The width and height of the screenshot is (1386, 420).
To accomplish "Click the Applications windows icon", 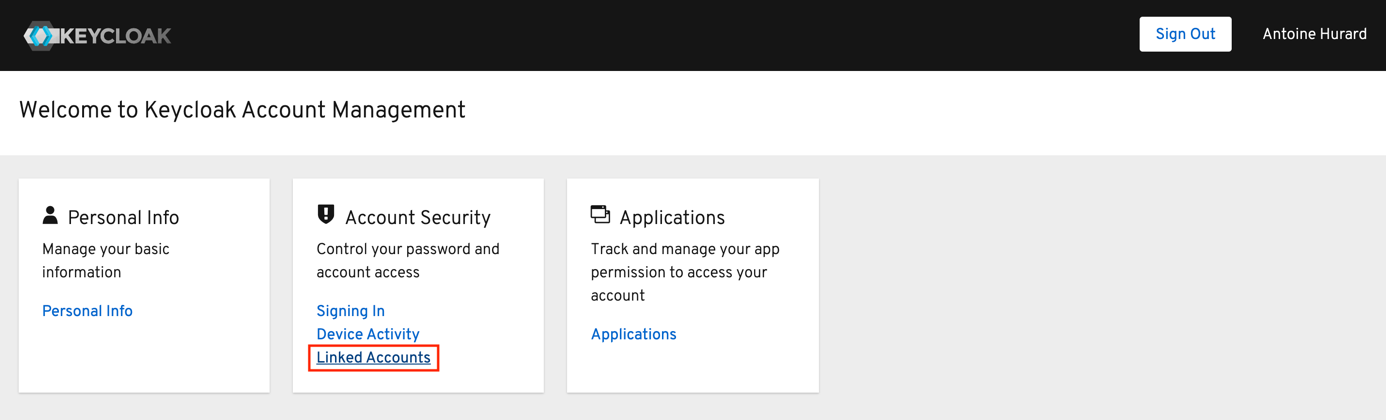I will [600, 214].
